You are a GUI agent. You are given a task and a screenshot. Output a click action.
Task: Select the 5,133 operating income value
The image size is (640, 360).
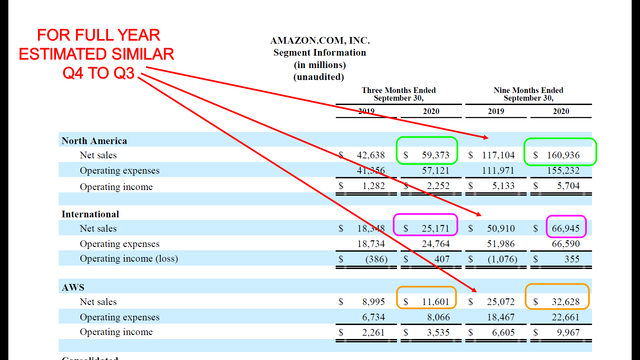click(x=503, y=186)
